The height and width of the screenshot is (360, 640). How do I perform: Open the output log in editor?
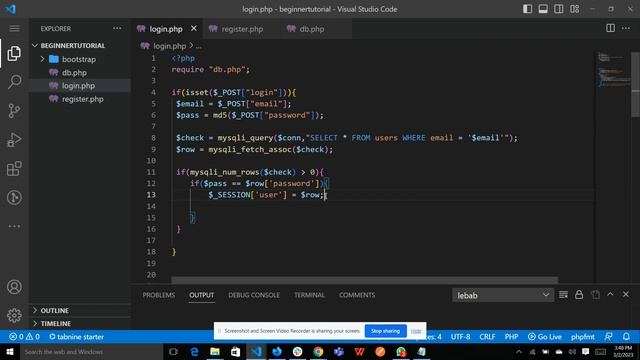click(x=595, y=295)
